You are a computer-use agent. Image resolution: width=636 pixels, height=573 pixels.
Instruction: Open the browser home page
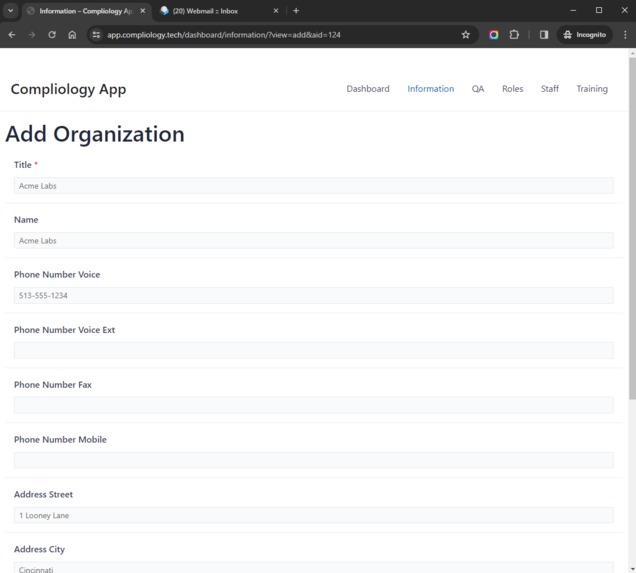[72, 35]
